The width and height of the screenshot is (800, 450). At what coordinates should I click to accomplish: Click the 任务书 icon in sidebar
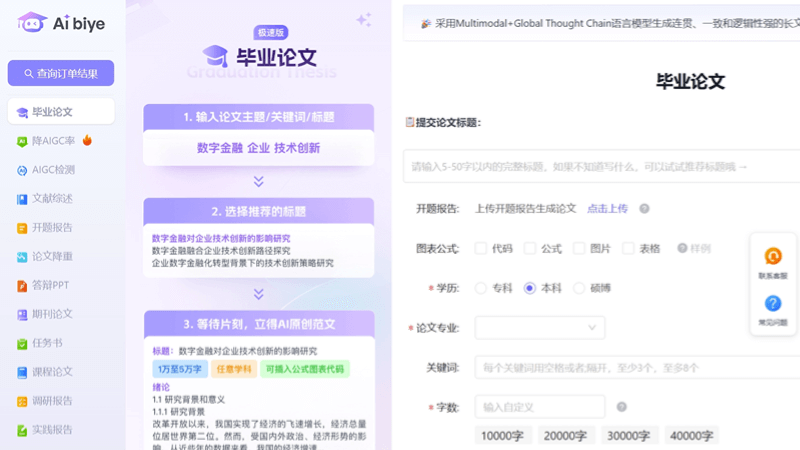click(22, 344)
